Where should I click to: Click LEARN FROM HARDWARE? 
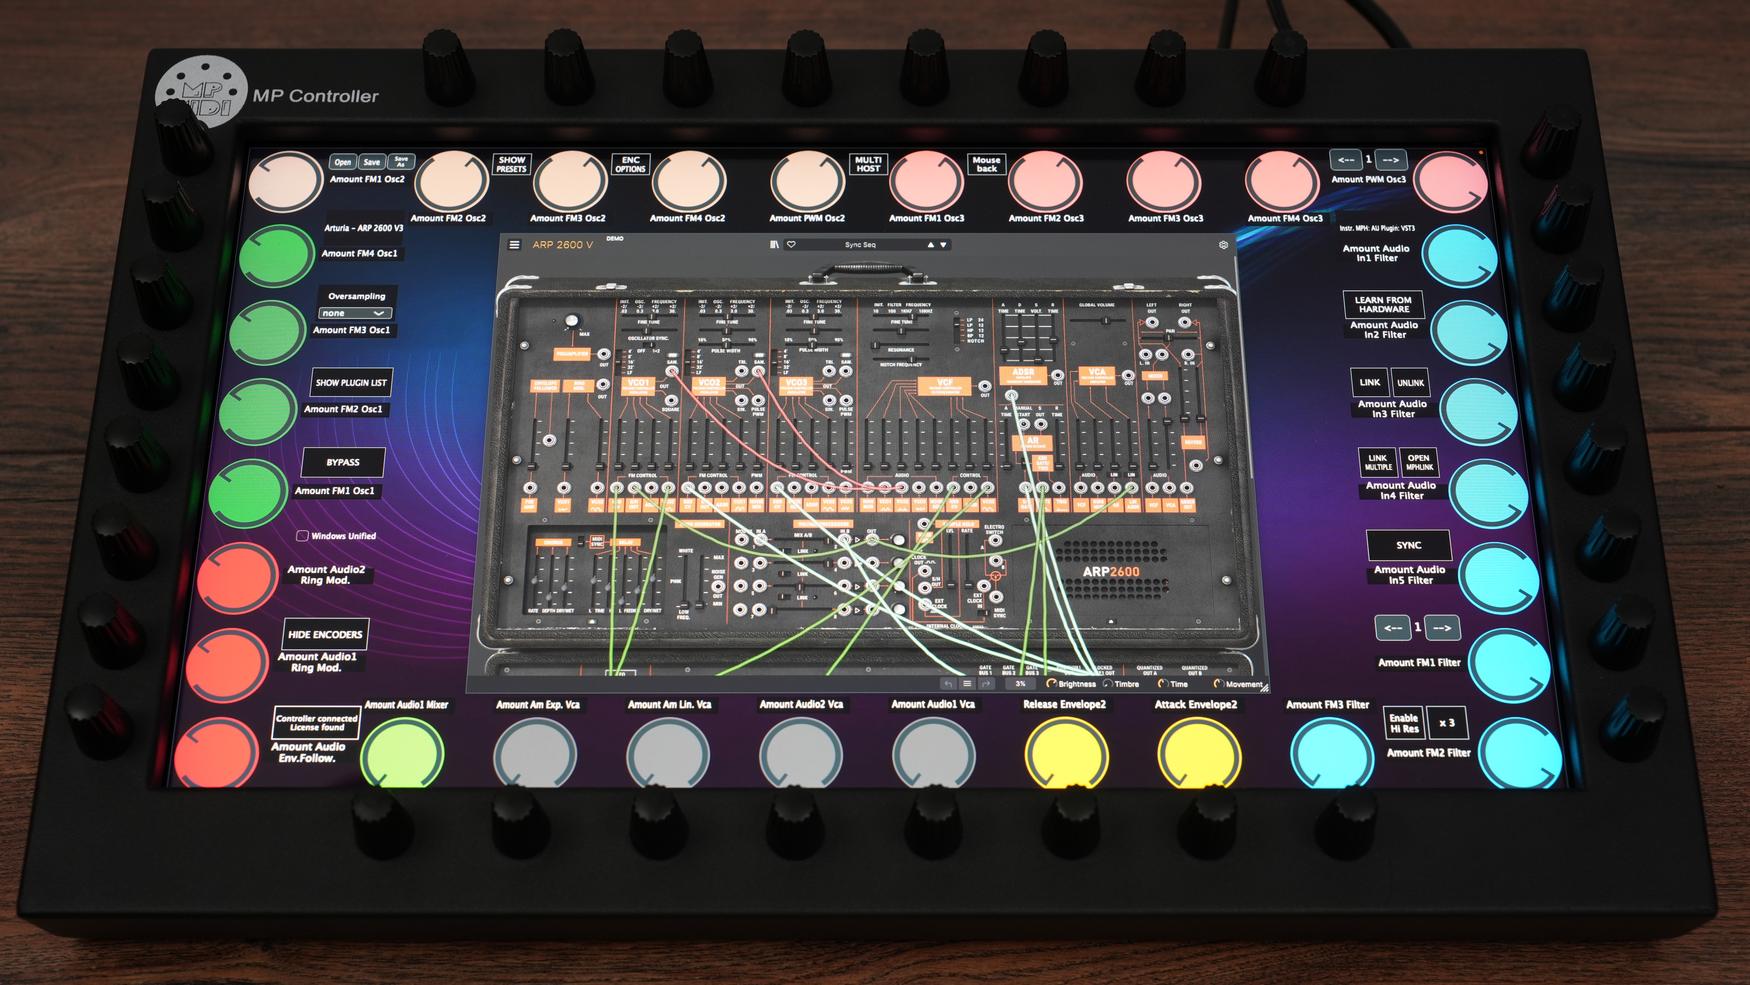point(1383,304)
